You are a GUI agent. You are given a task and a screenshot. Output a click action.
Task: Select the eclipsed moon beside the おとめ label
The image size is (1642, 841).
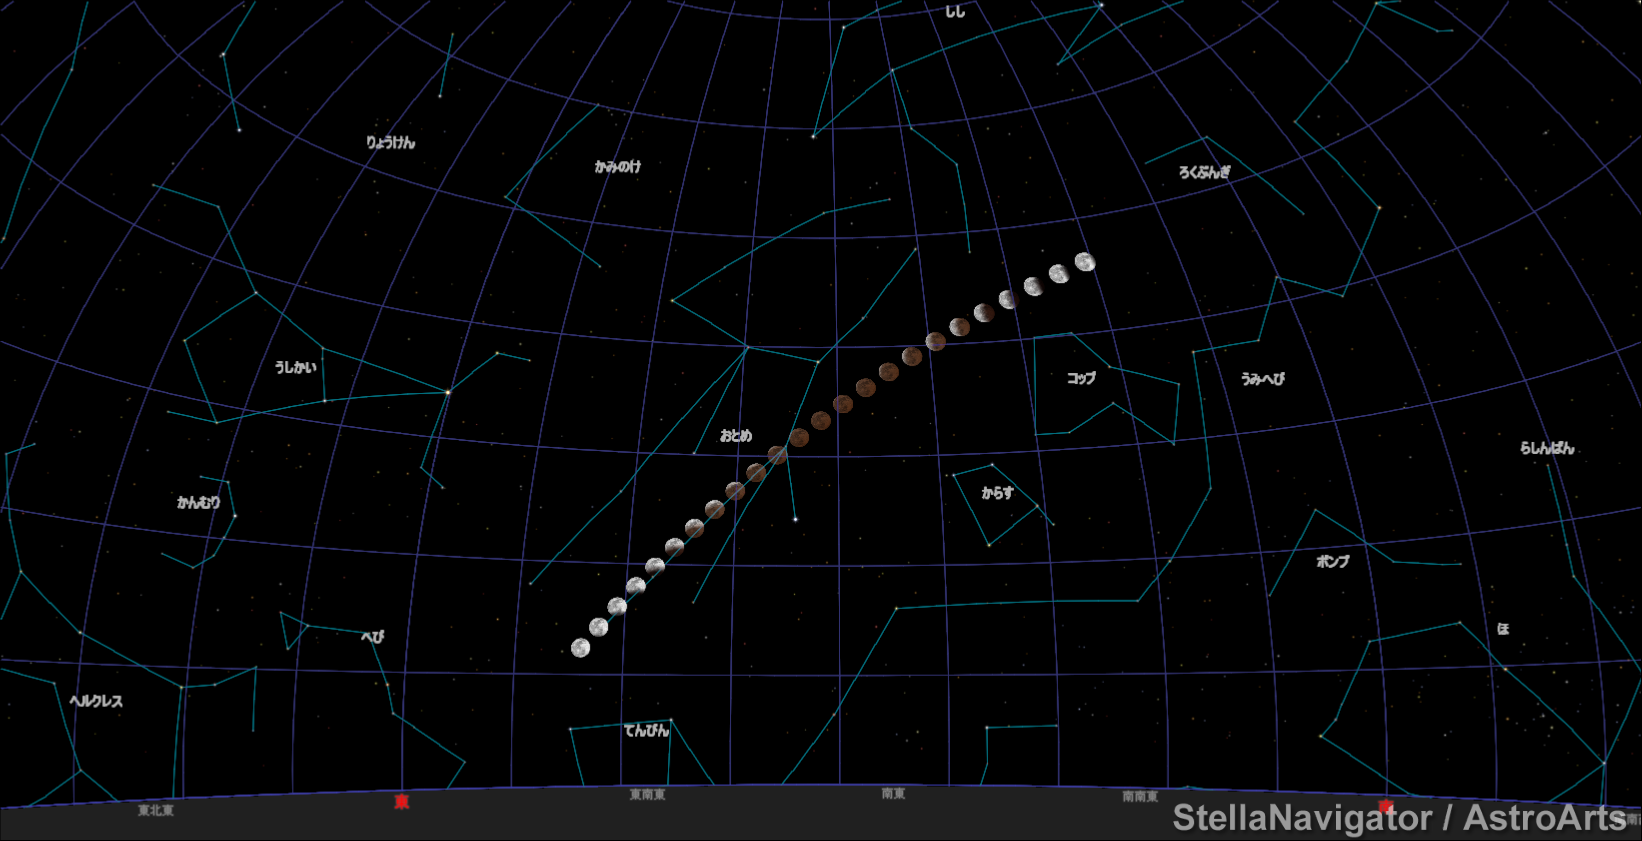(777, 455)
